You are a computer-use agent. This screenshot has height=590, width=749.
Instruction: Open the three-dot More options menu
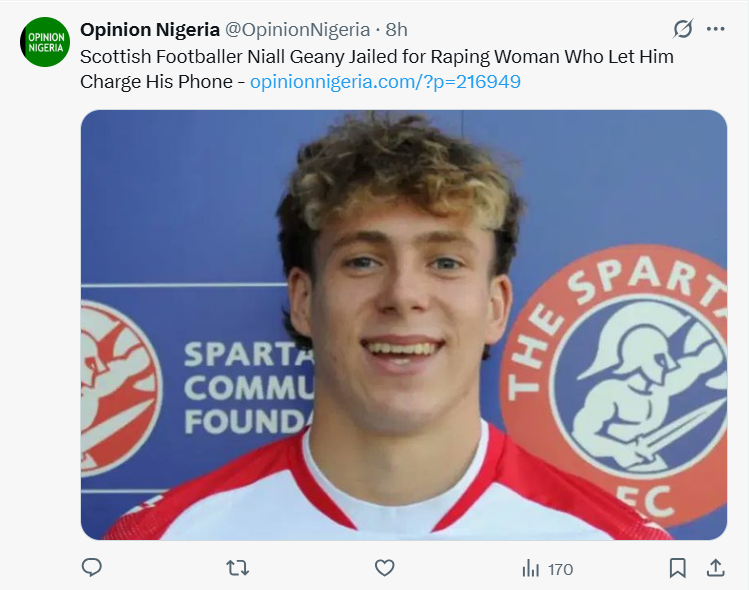716,28
